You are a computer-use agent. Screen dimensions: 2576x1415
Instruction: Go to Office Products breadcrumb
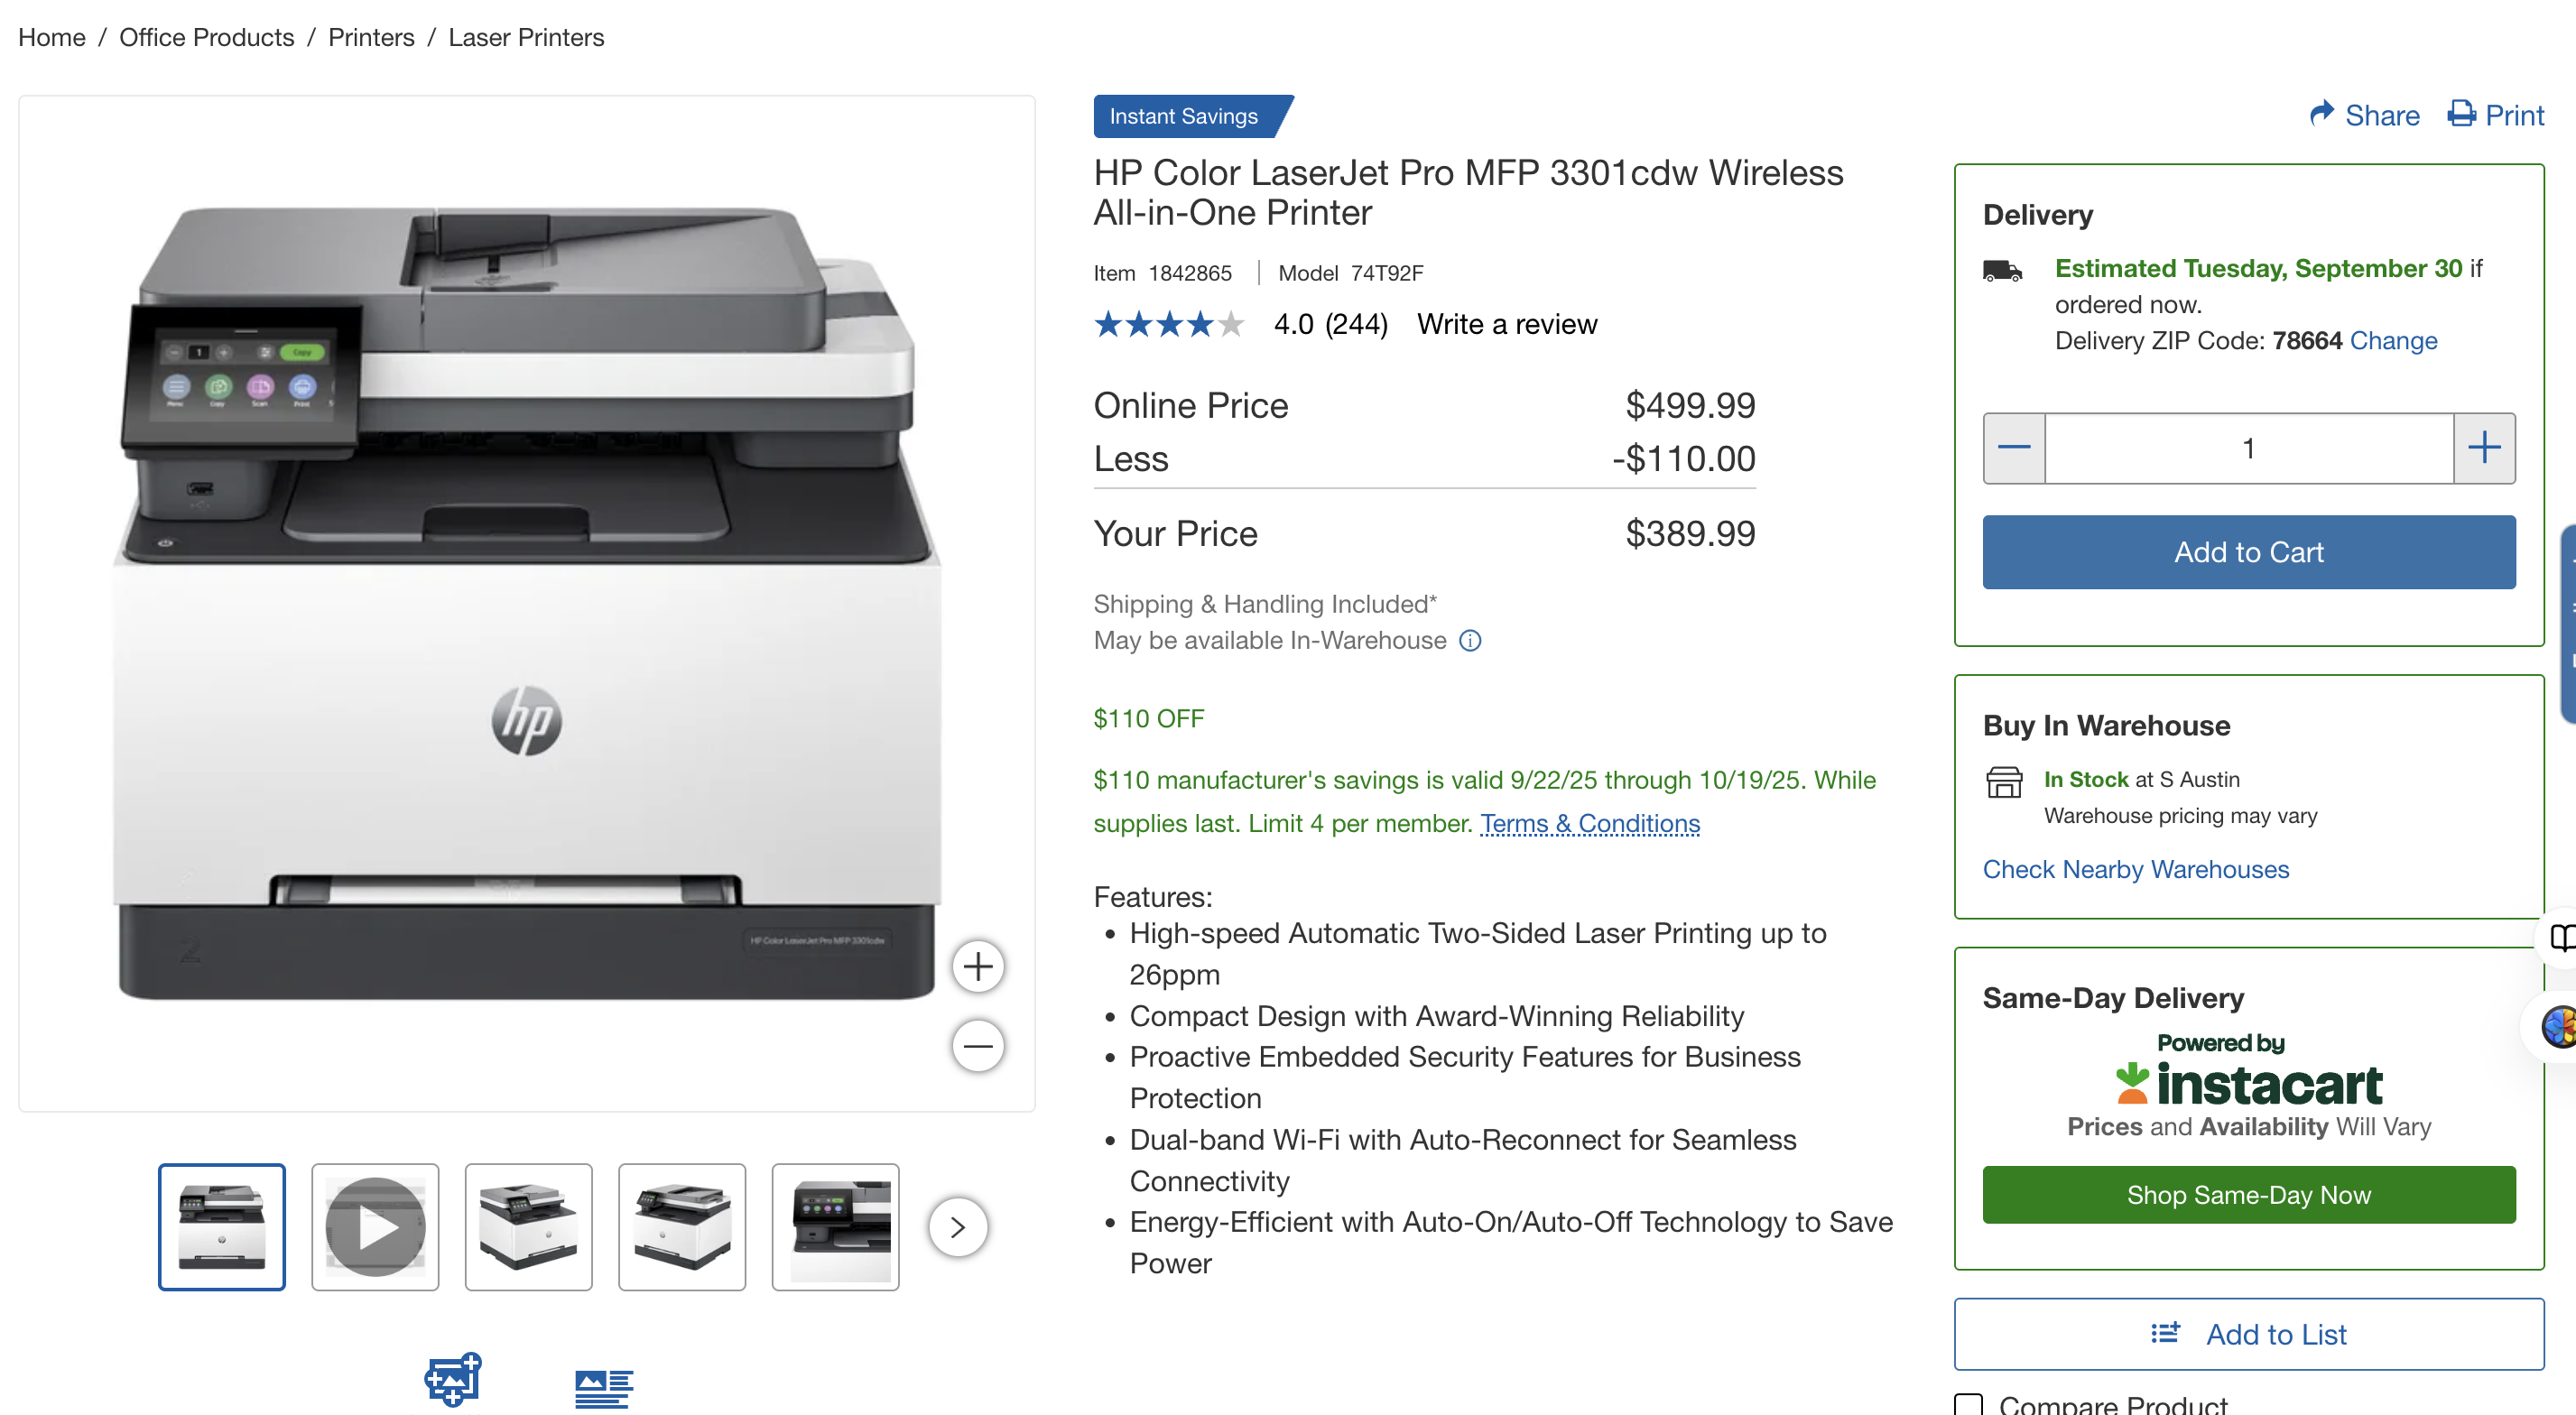[207, 37]
